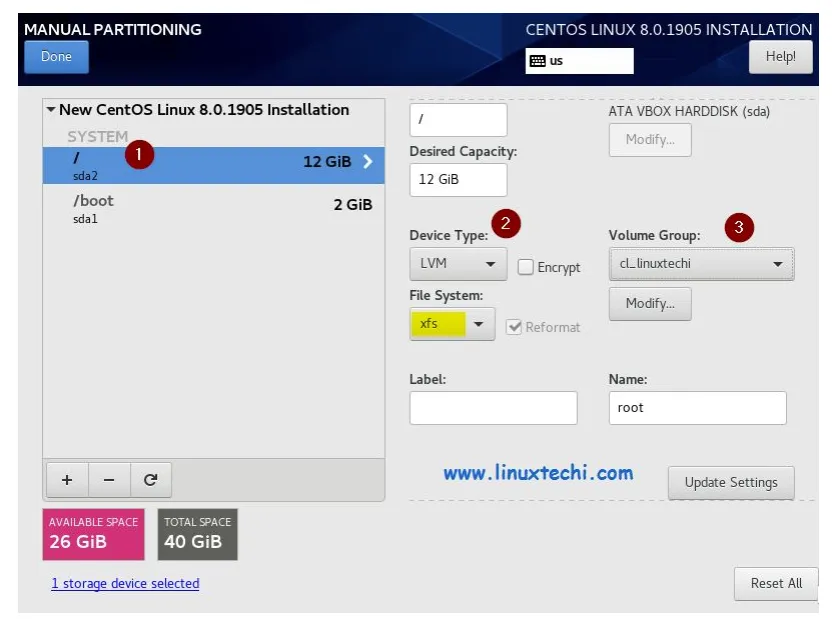Click the TOTAL SPACE 40 GiB box
The image size is (832, 619).
(x=197, y=534)
